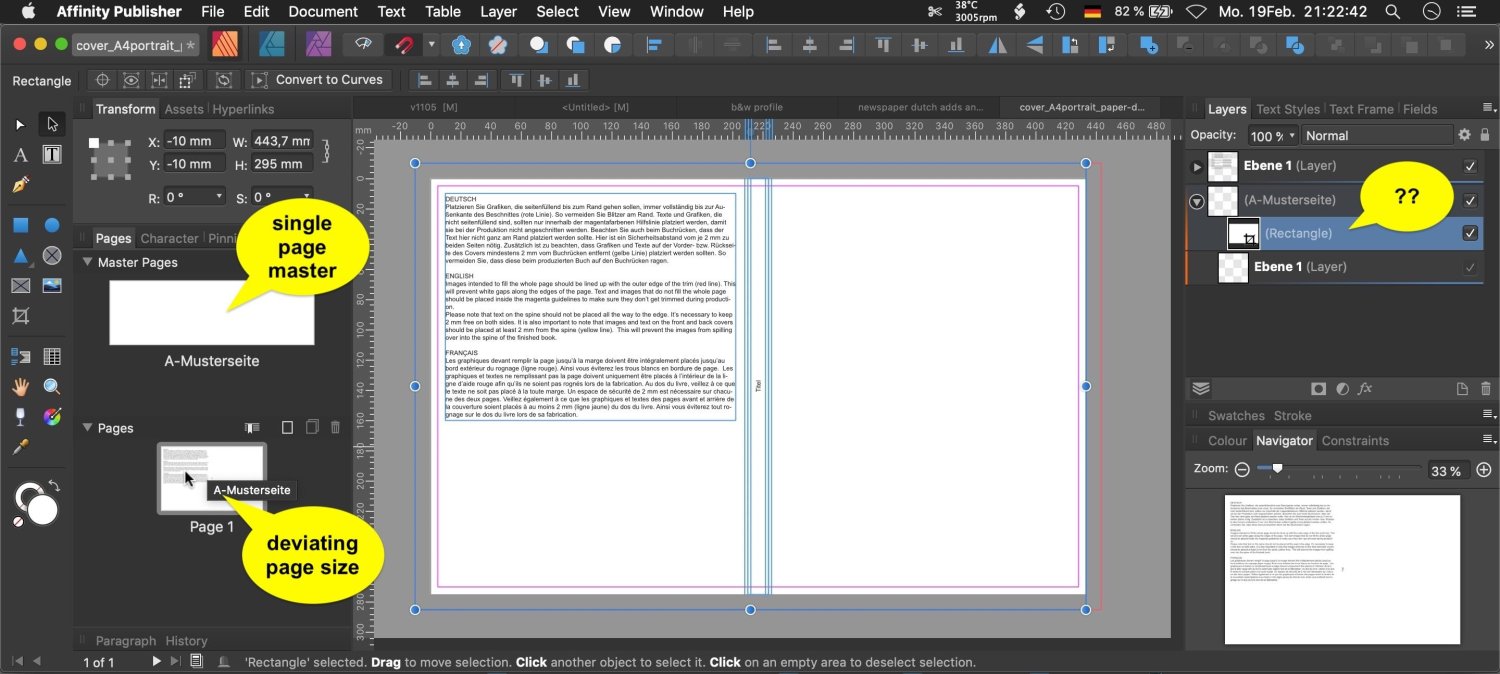Viewport: 1500px width, 674px height.
Task: Click the Navigator zoom slider handle
Action: (1277, 468)
